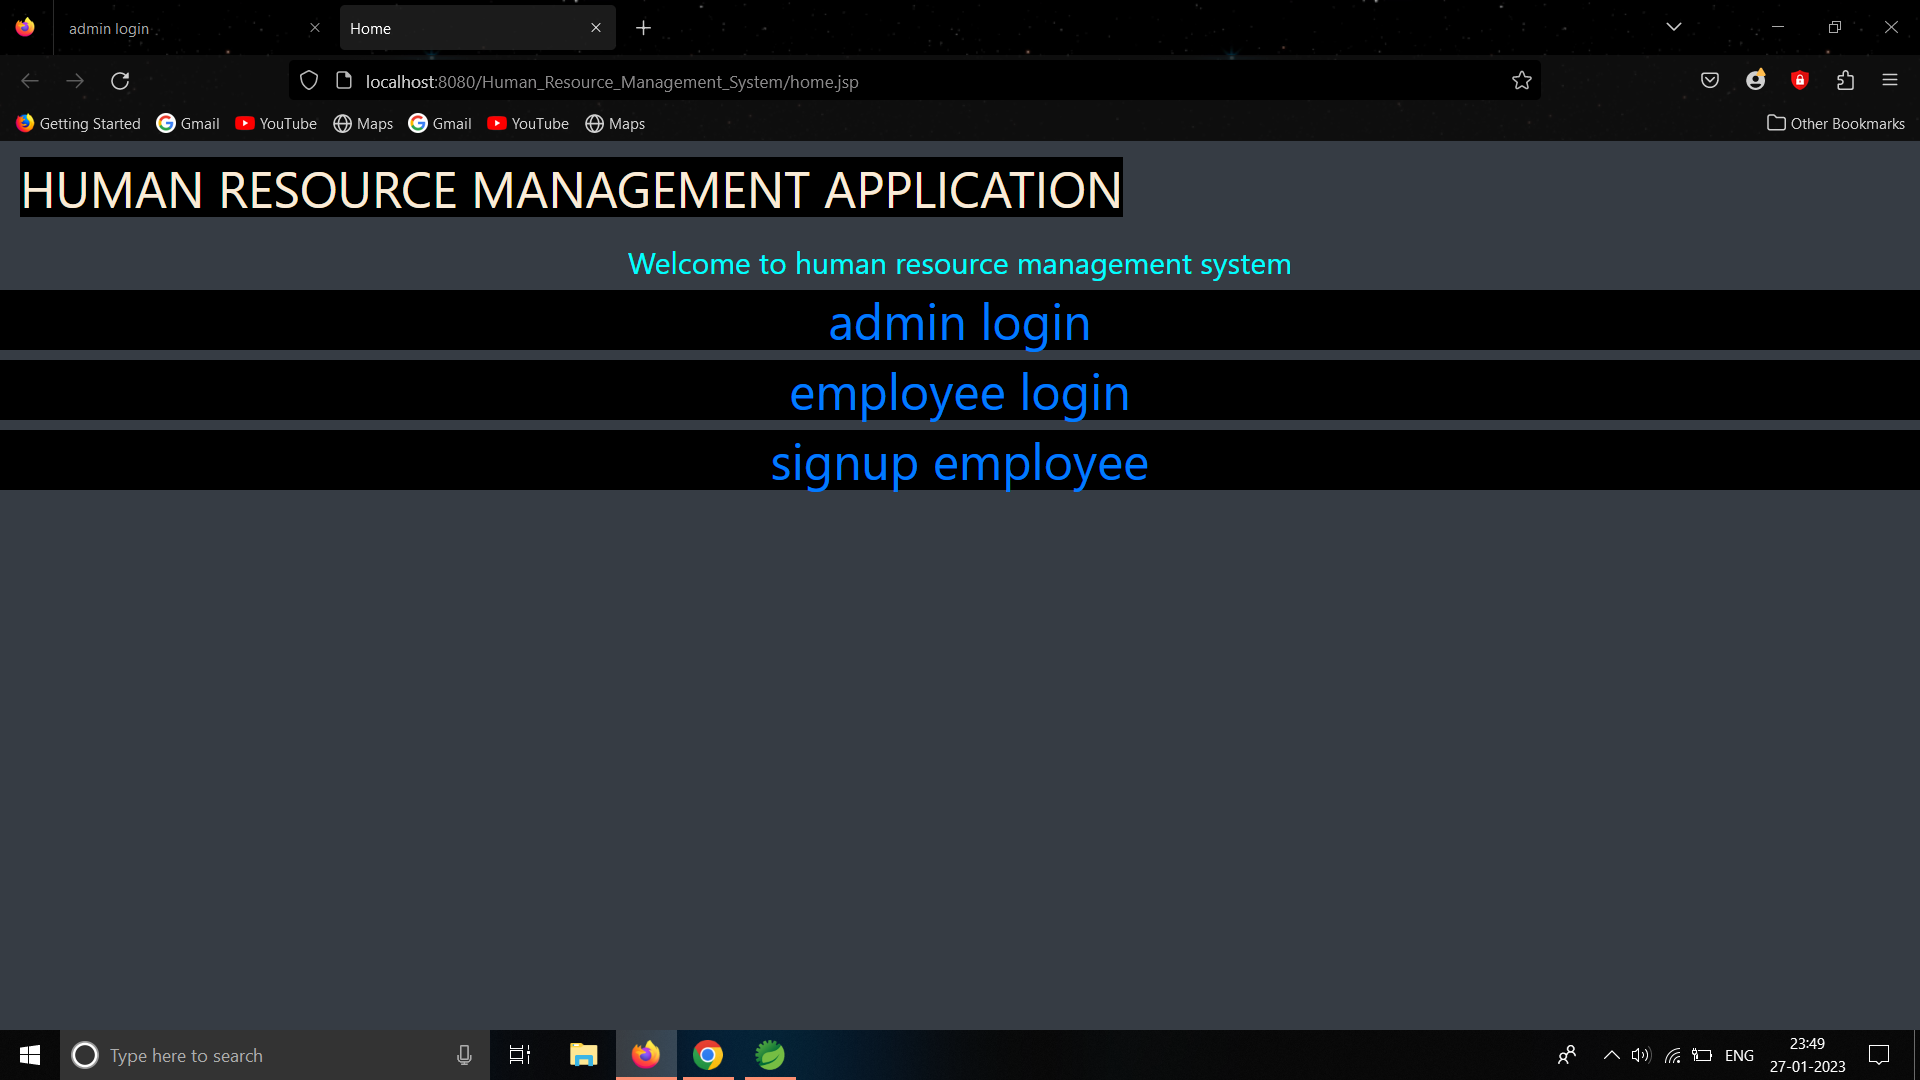Viewport: 1920px width, 1080px height.
Task: Reload the current page
Action: click(x=120, y=81)
